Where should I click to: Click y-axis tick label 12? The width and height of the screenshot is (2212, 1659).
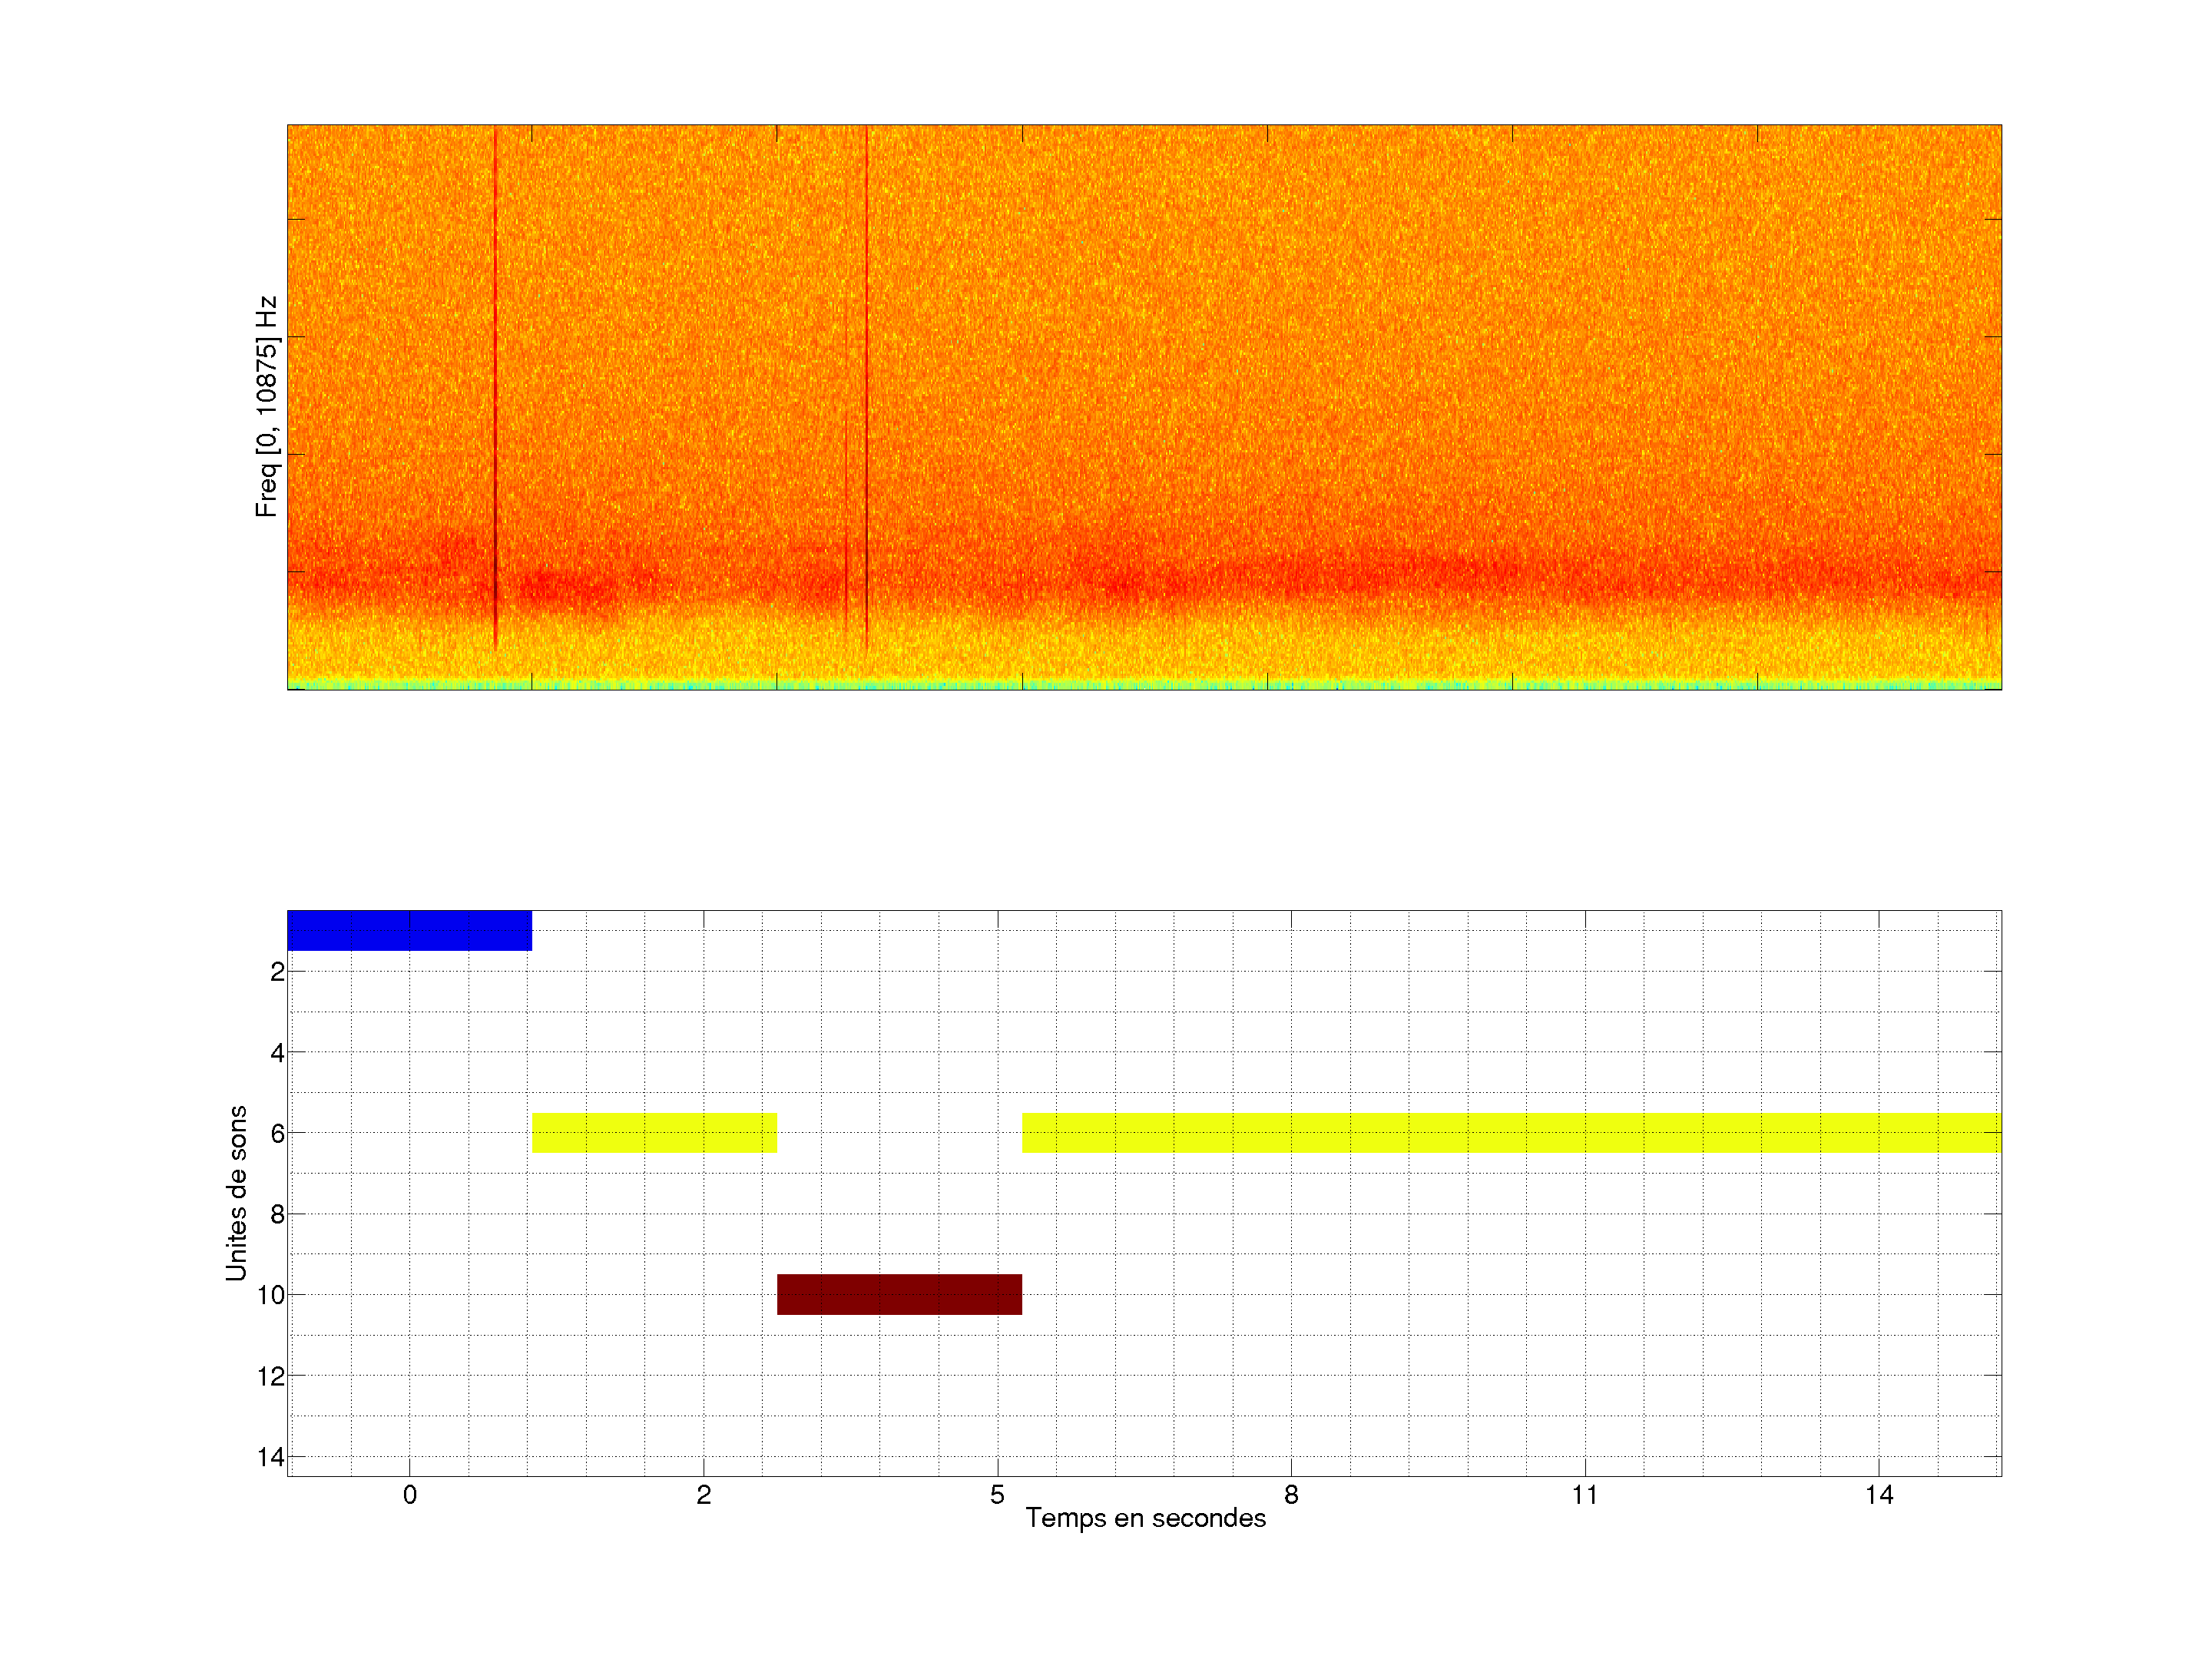pos(271,1377)
